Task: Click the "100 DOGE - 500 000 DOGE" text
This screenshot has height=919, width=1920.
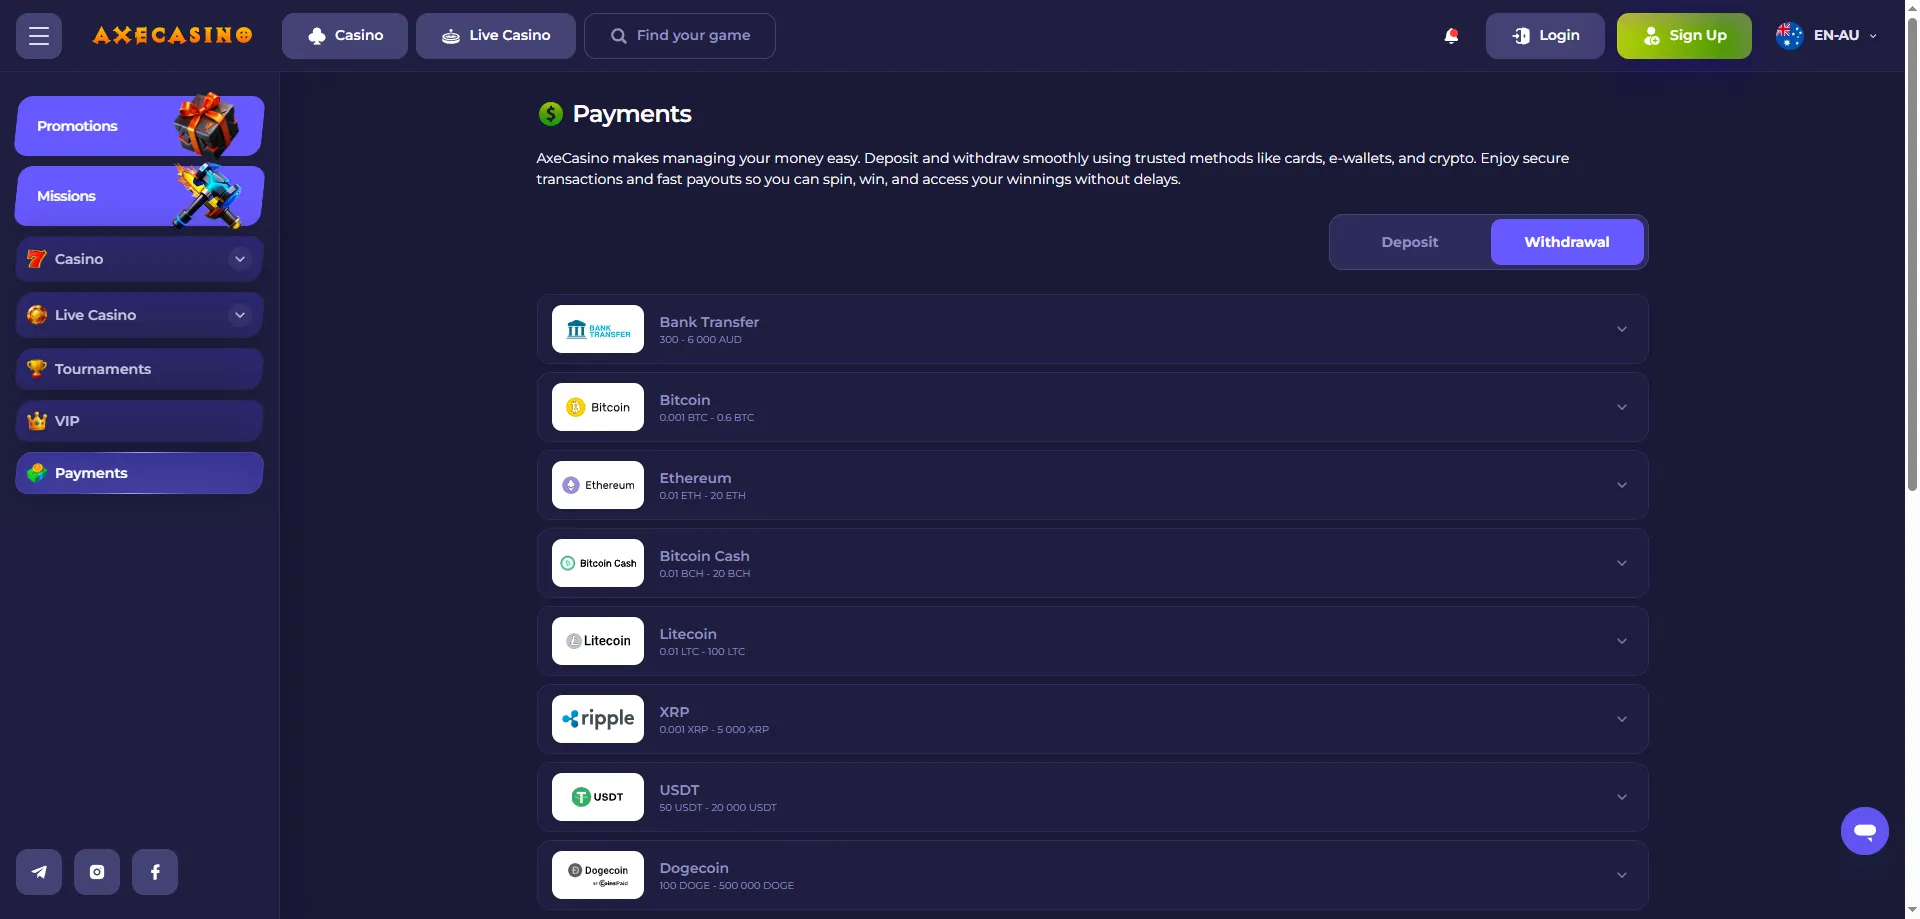Action: coord(726,886)
